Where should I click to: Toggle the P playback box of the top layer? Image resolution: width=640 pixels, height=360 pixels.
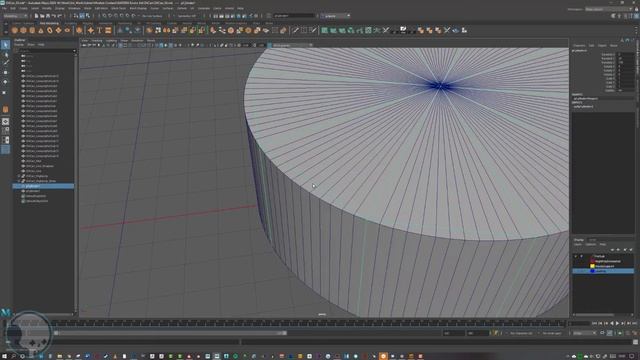click(582, 256)
